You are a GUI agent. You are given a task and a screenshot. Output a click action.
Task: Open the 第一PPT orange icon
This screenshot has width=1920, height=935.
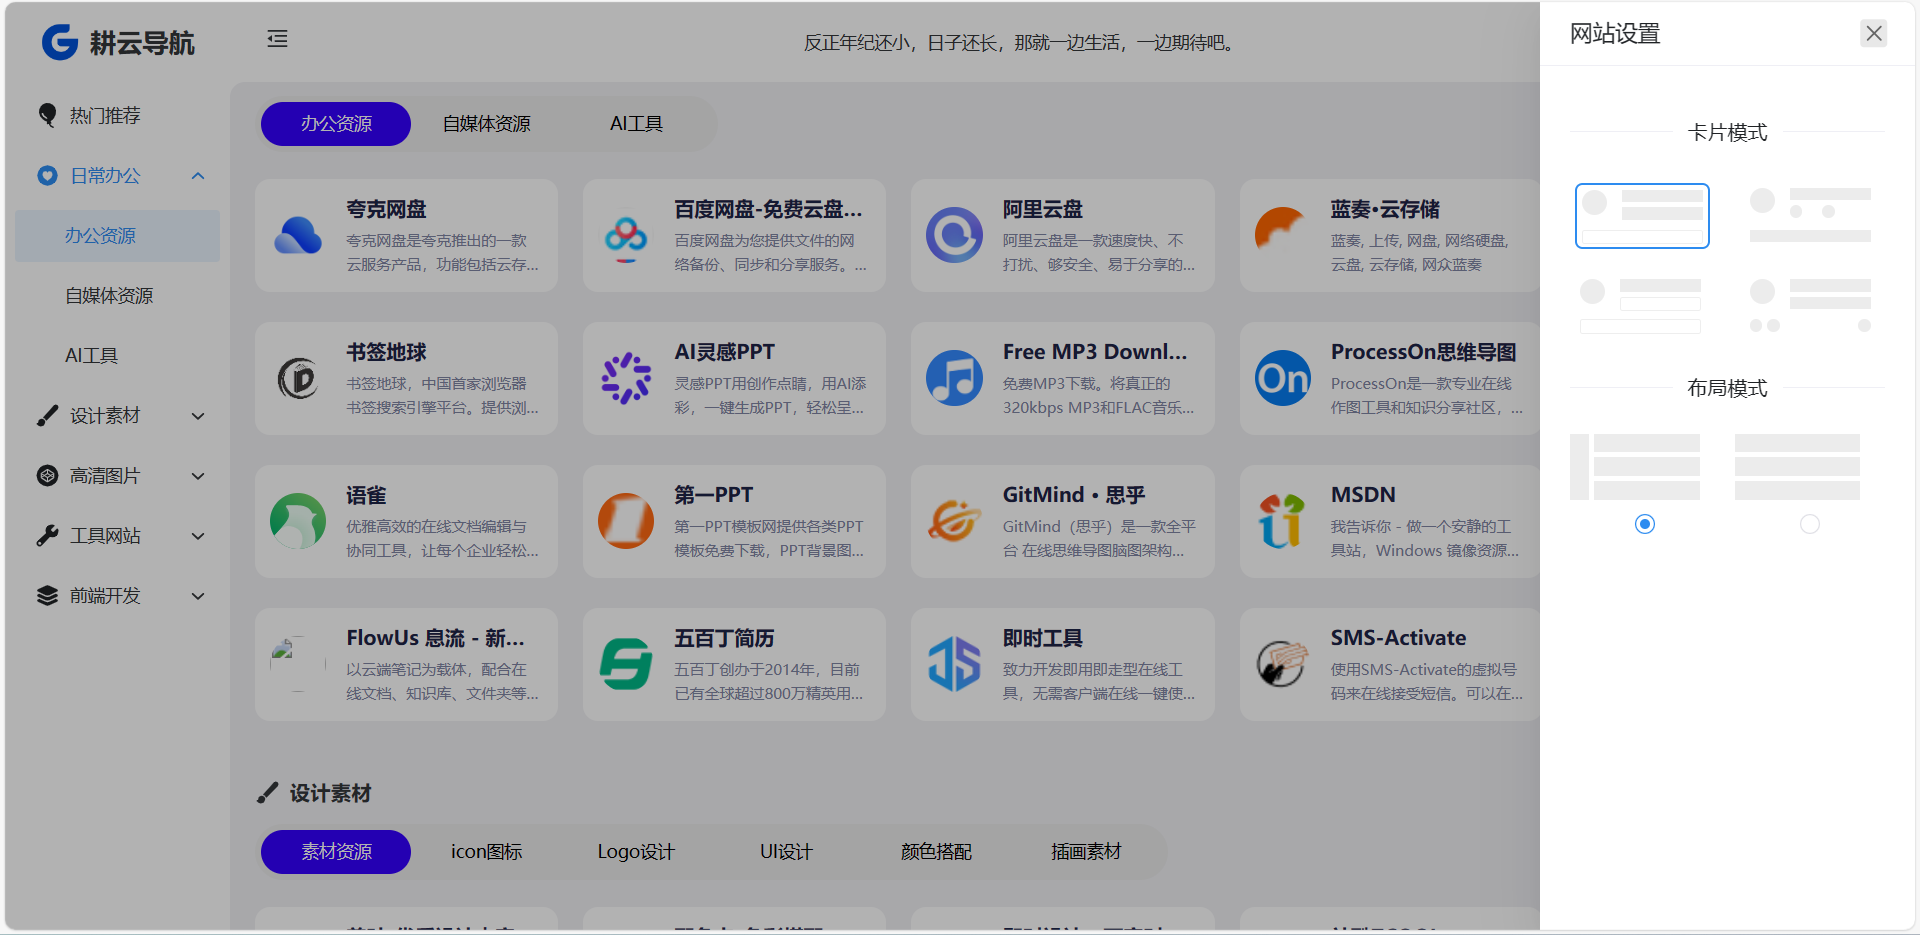tap(626, 522)
